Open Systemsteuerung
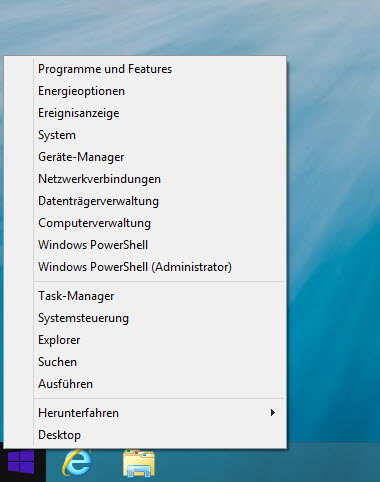This screenshot has height=482, width=380. tap(83, 318)
